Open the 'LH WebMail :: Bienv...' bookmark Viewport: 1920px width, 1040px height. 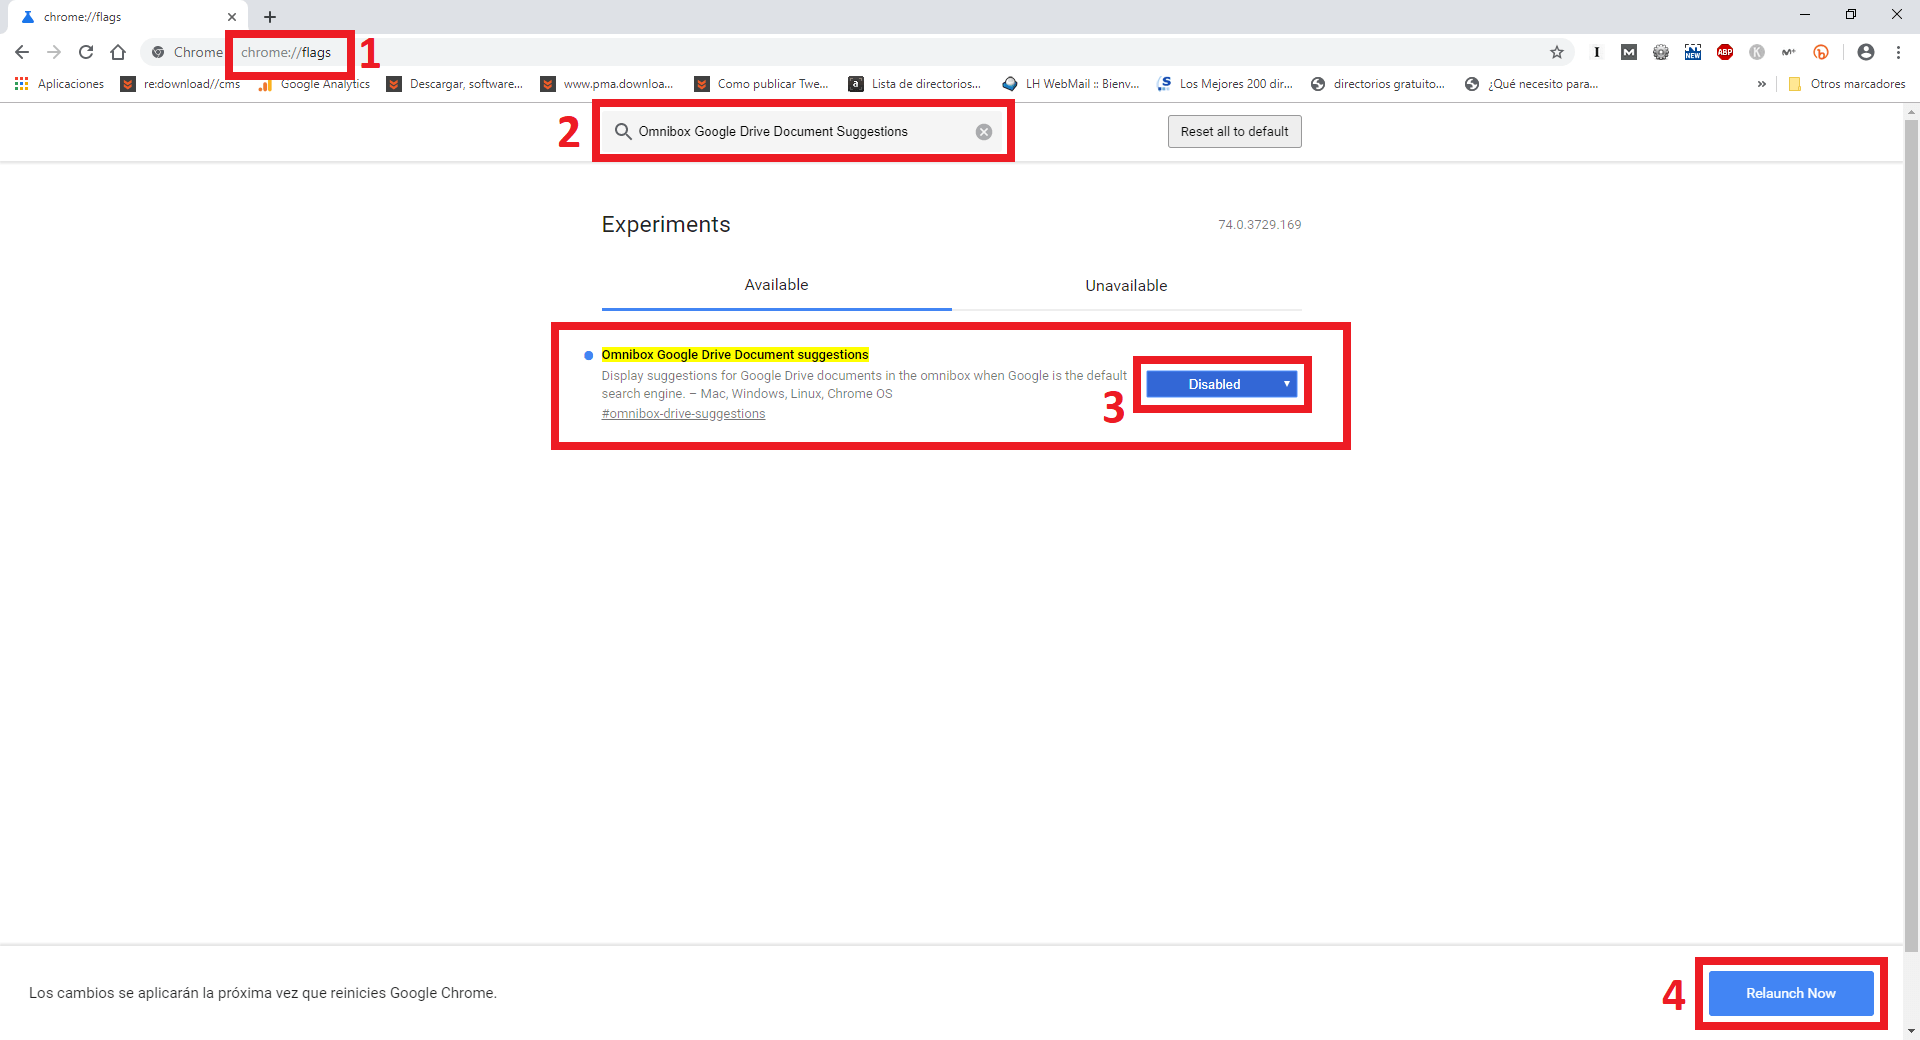point(1071,84)
